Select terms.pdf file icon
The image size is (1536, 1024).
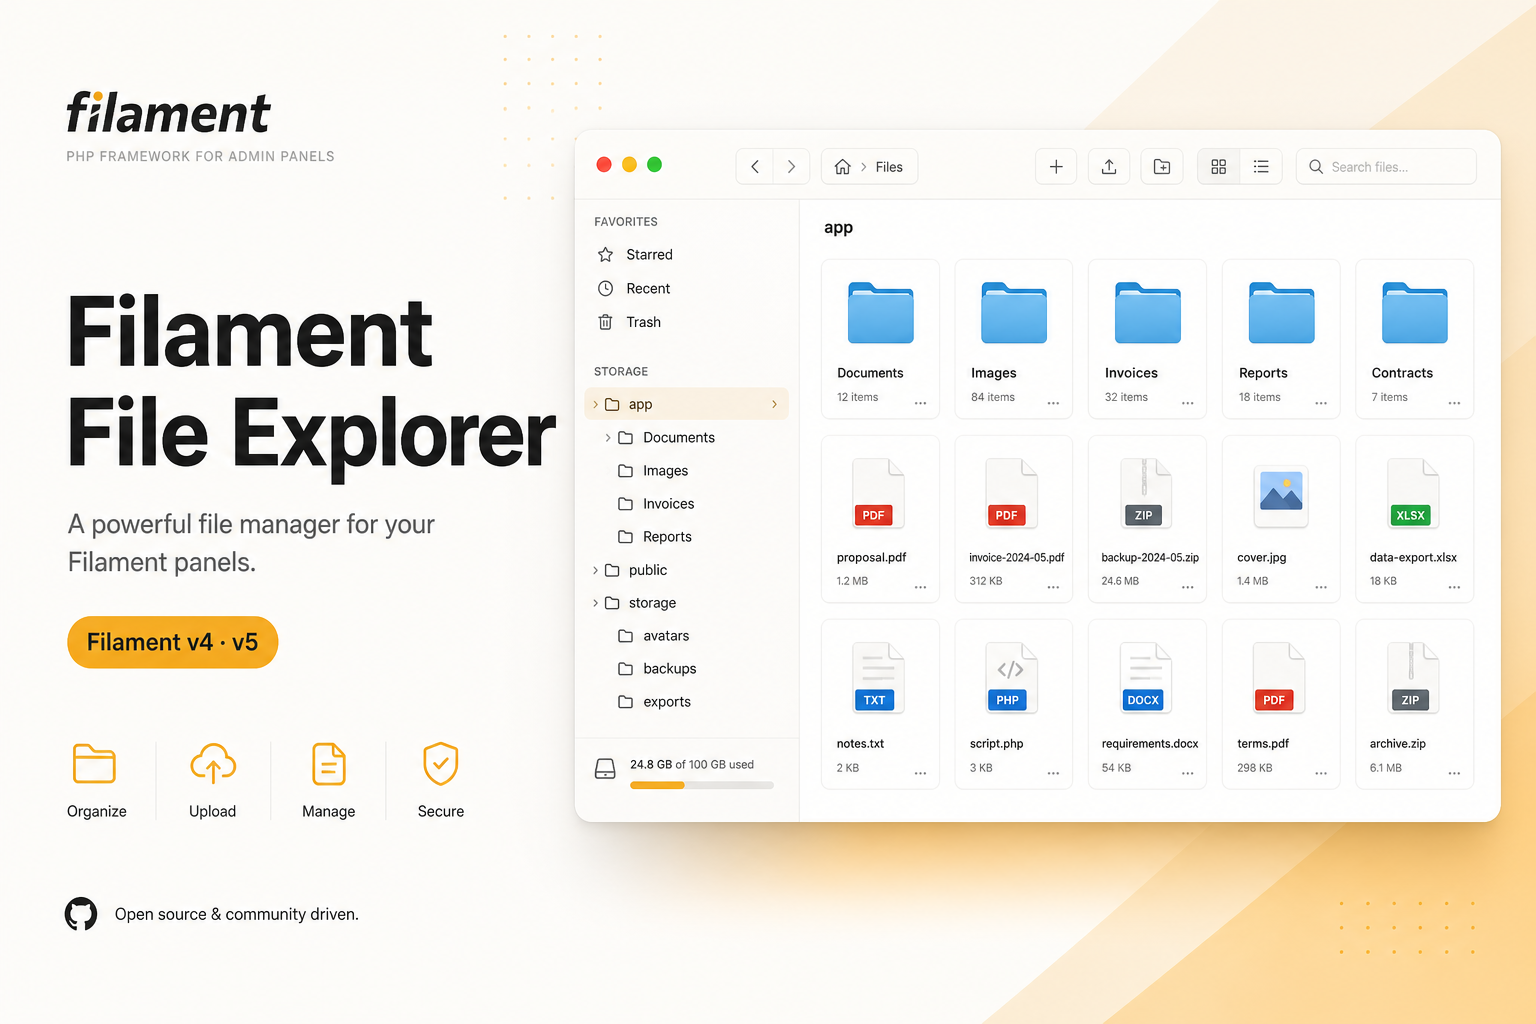click(x=1279, y=678)
